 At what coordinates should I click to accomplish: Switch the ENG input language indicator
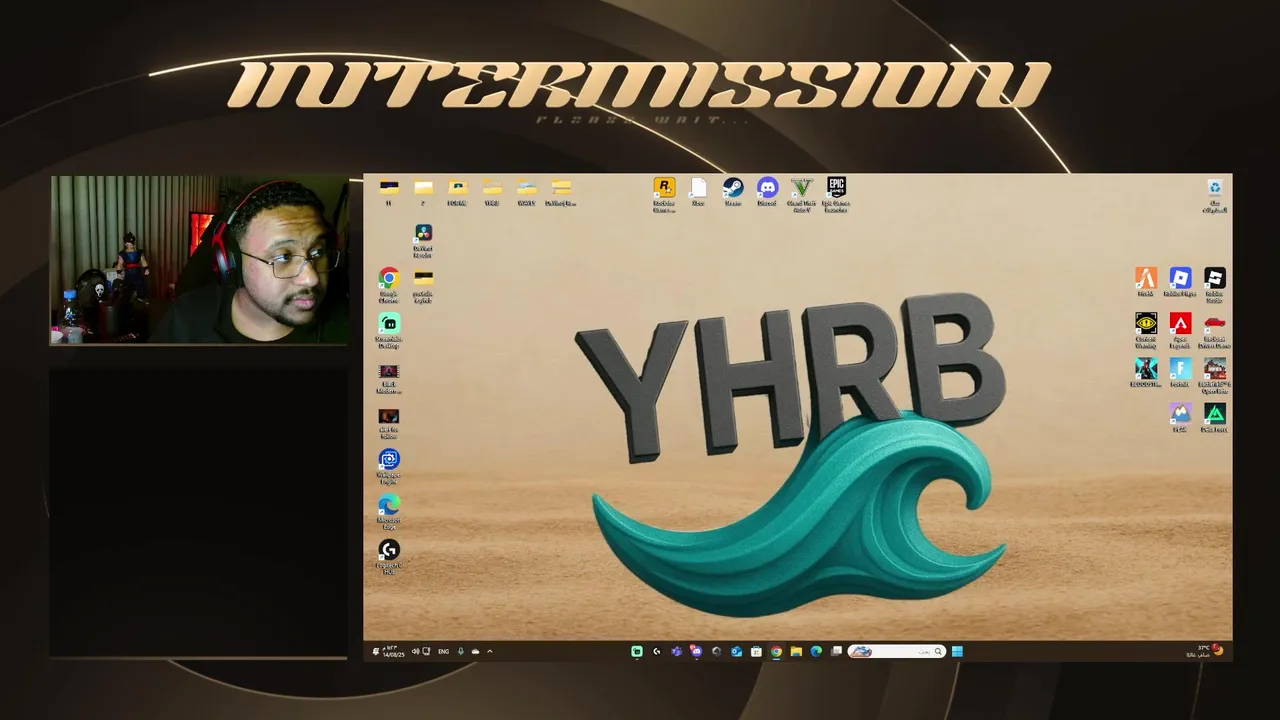[443, 651]
